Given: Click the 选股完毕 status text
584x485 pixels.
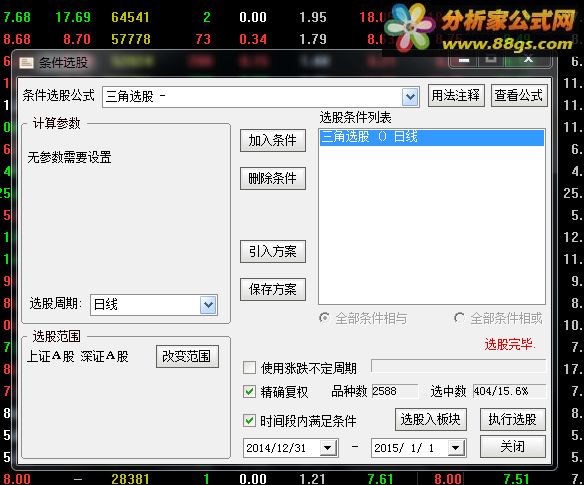Looking at the screenshot, I should coord(510,344).
